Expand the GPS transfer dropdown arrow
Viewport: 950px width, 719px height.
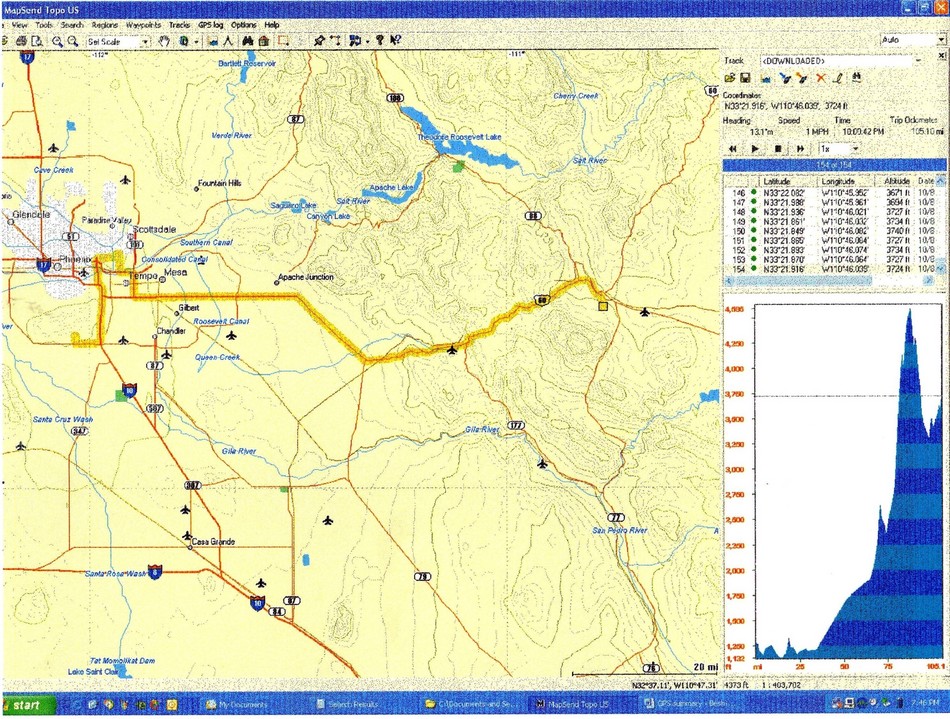[x=367, y=42]
